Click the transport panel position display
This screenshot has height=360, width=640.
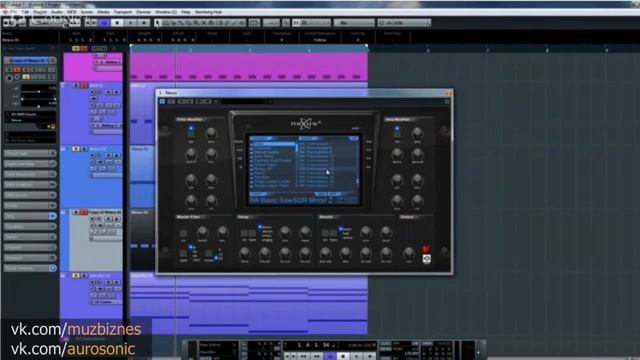(313, 345)
